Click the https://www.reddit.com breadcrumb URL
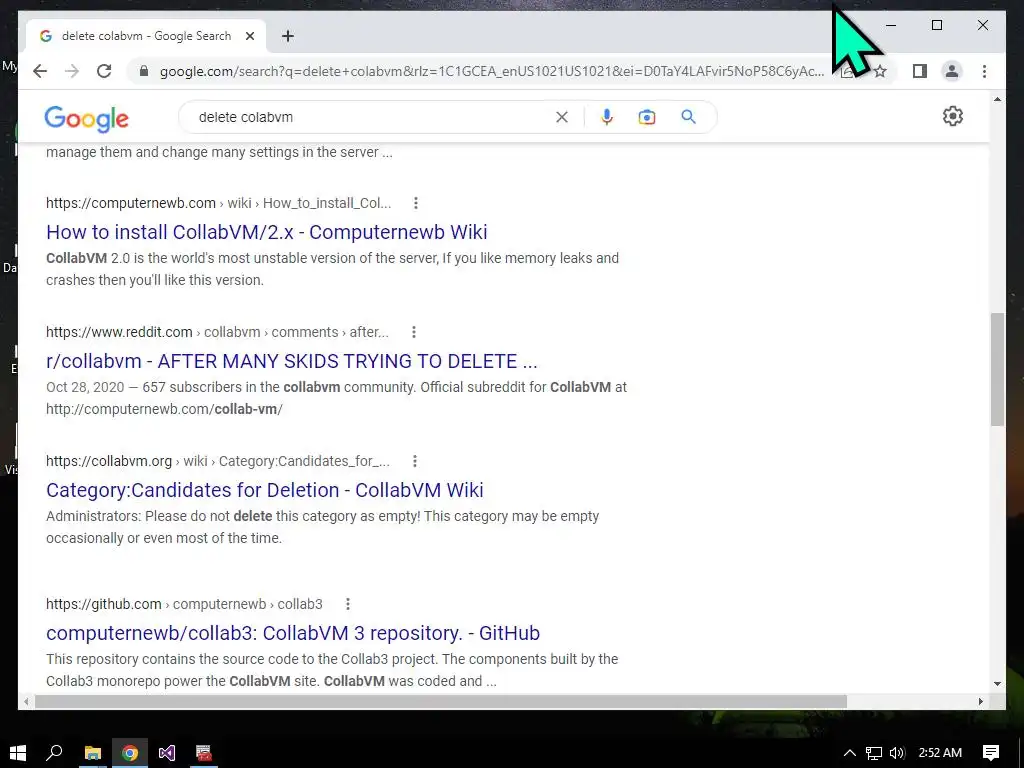Screen dimensions: 1024x768 point(119,332)
